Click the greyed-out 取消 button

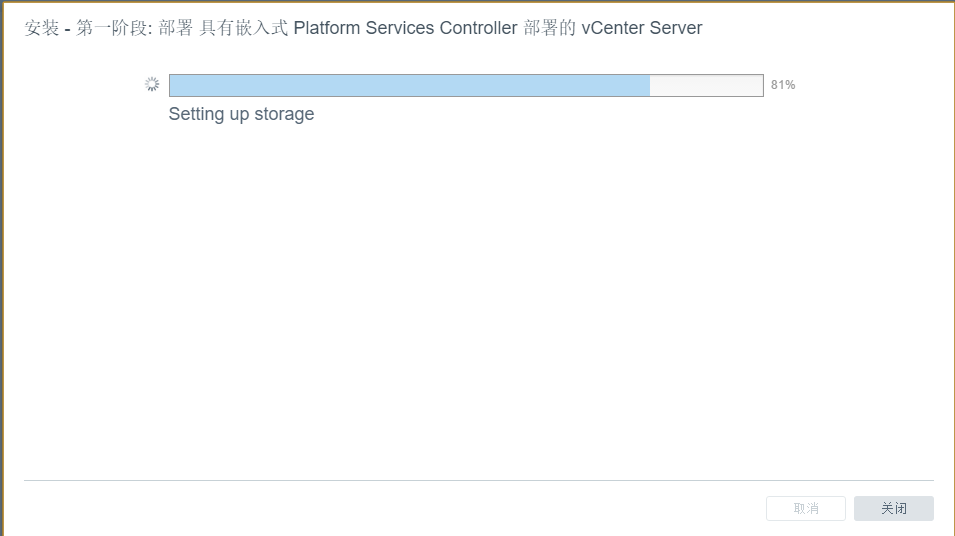click(806, 509)
